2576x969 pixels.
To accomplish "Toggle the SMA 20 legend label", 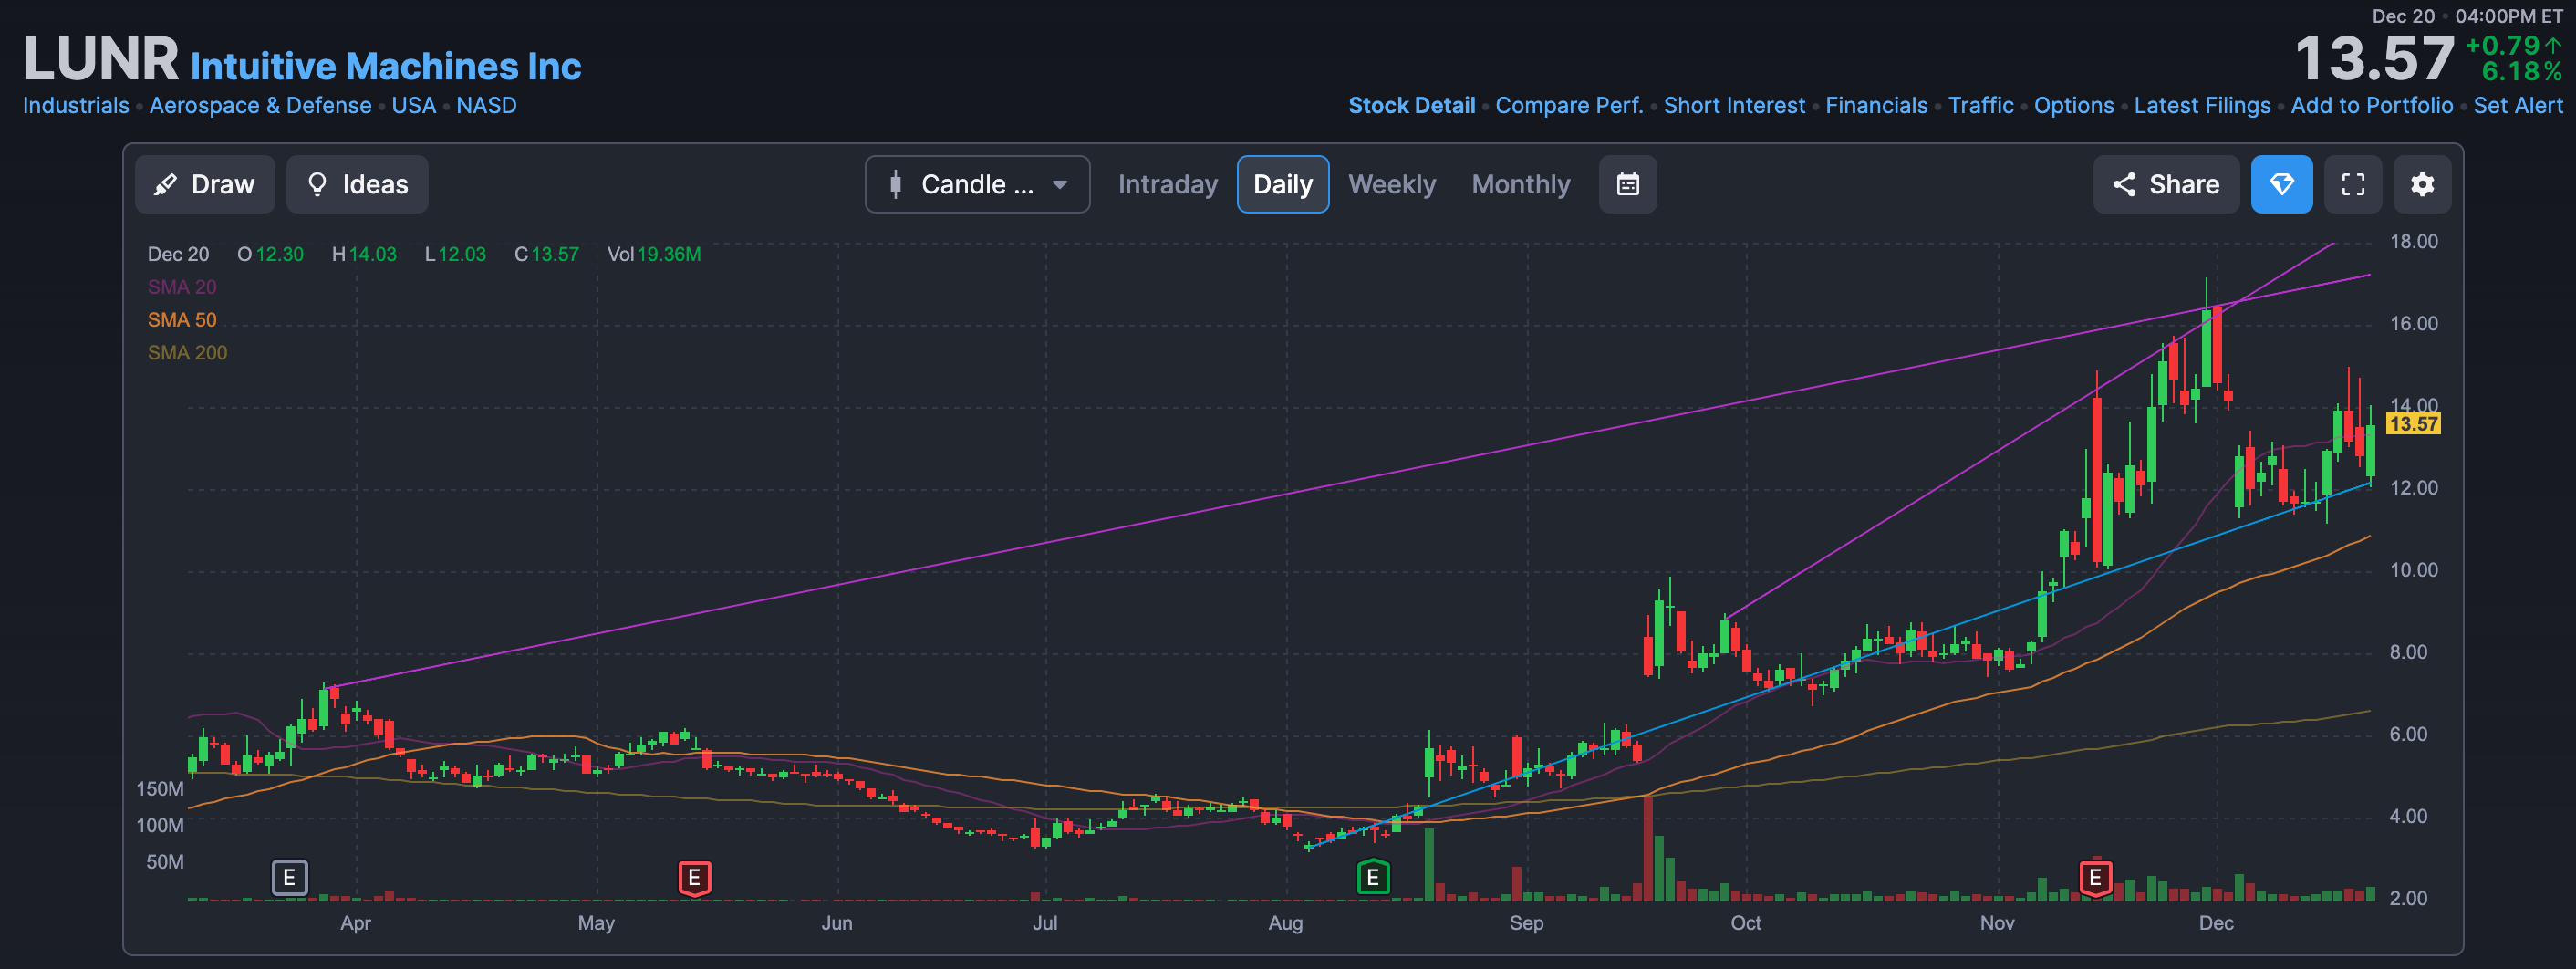I will point(182,287).
